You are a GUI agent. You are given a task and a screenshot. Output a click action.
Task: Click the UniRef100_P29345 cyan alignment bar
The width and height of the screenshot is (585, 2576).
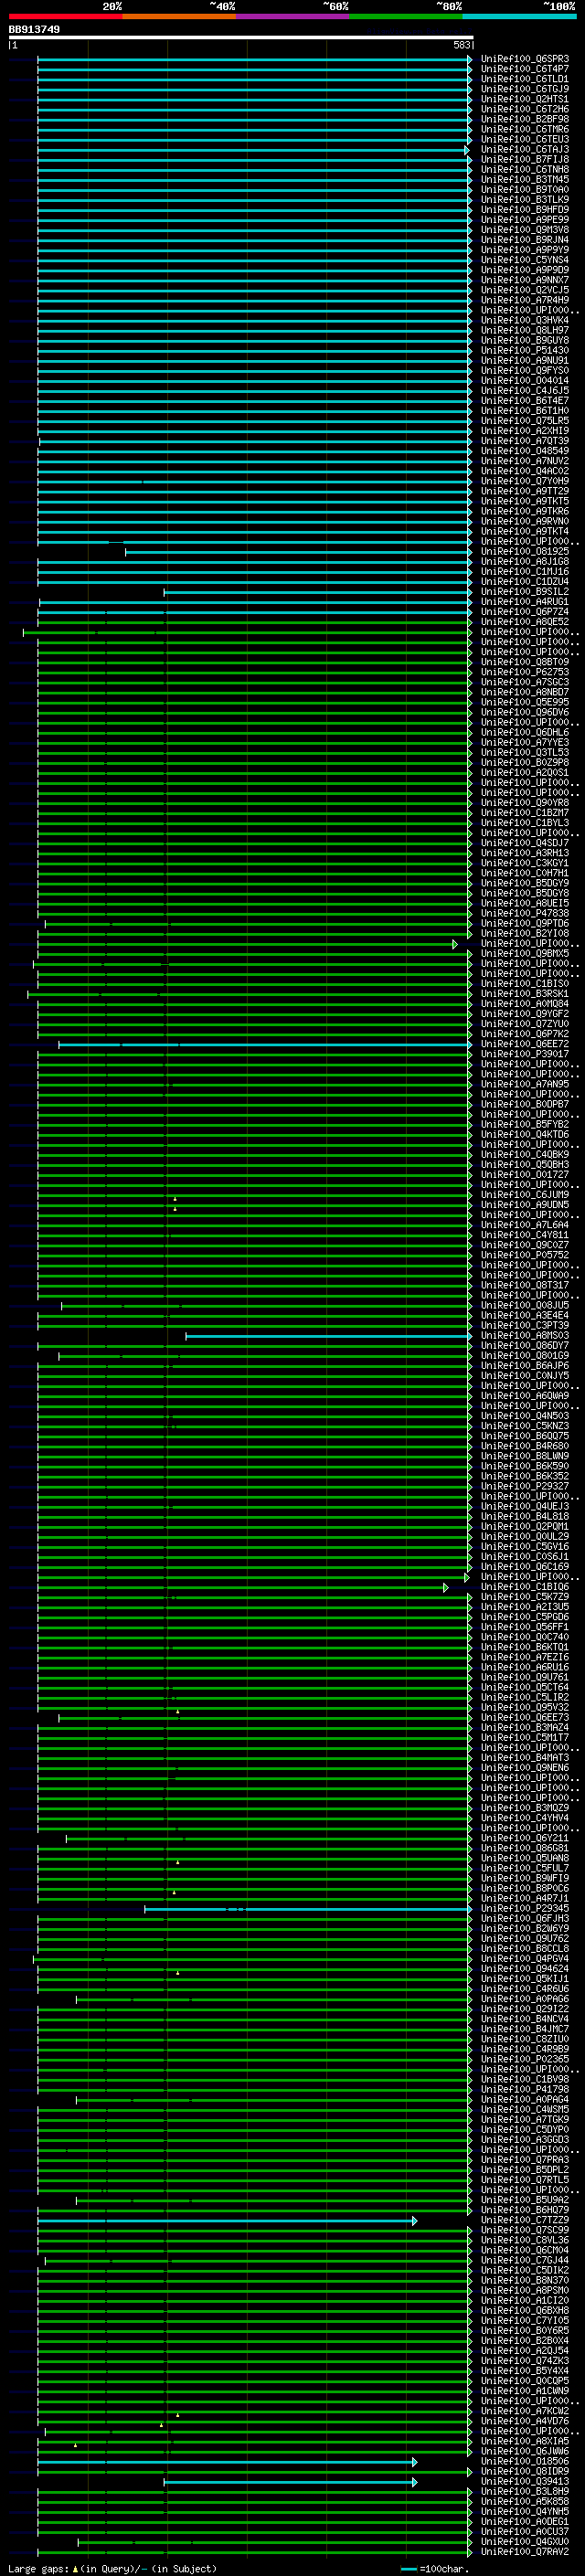(307, 1909)
